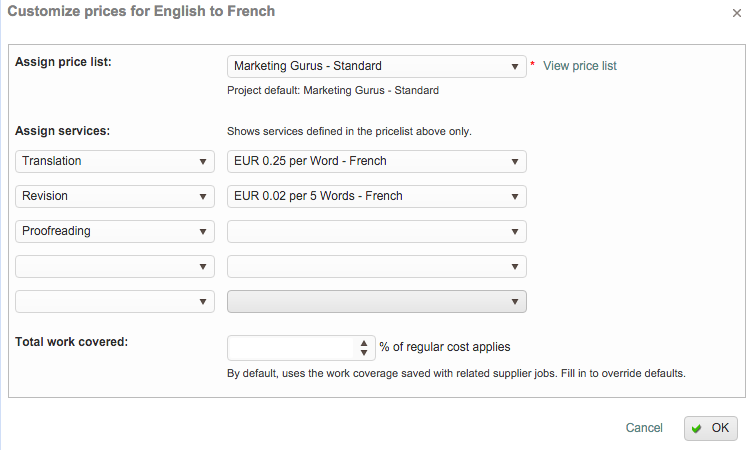The image size is (750, 450).
Task: Click the Total work covered percentage field
Action: [291, 347]
